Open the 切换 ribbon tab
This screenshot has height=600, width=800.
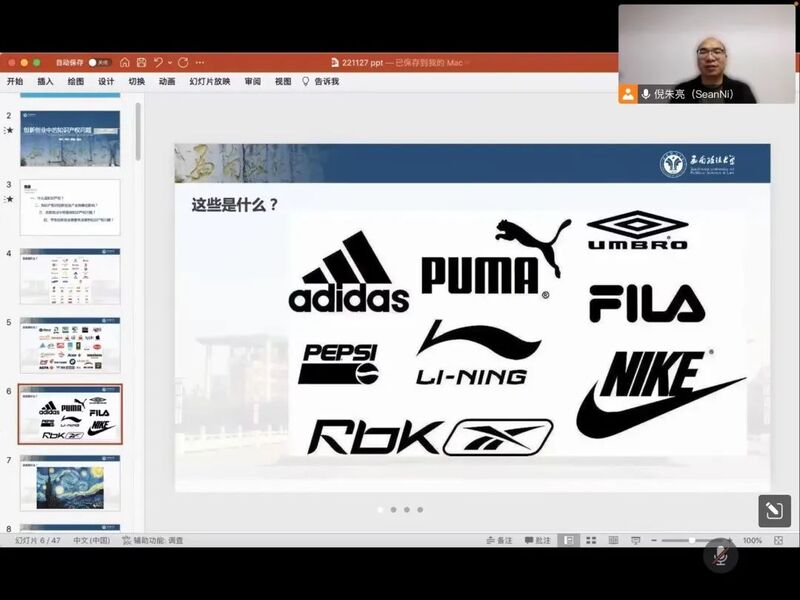[x=137, y=82]
